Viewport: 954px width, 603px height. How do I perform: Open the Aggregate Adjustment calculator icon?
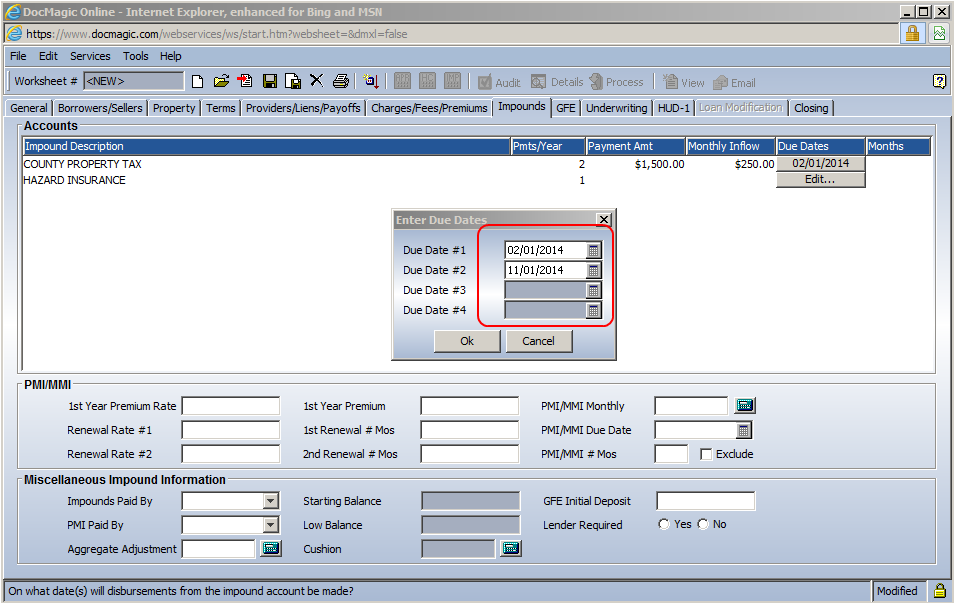tap(271, 548)
